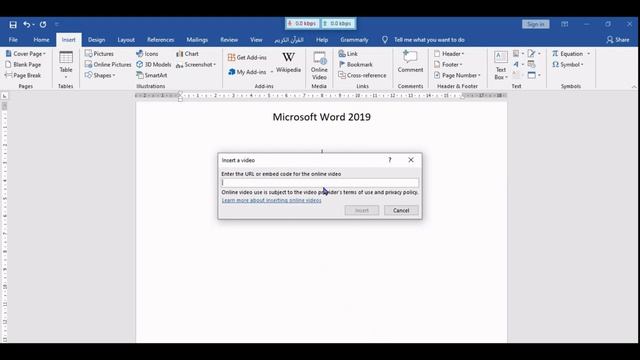Open the Table insert dropdown
This screenshot has height=360, width=640.
pyautogui.click(x=66, y=65)
